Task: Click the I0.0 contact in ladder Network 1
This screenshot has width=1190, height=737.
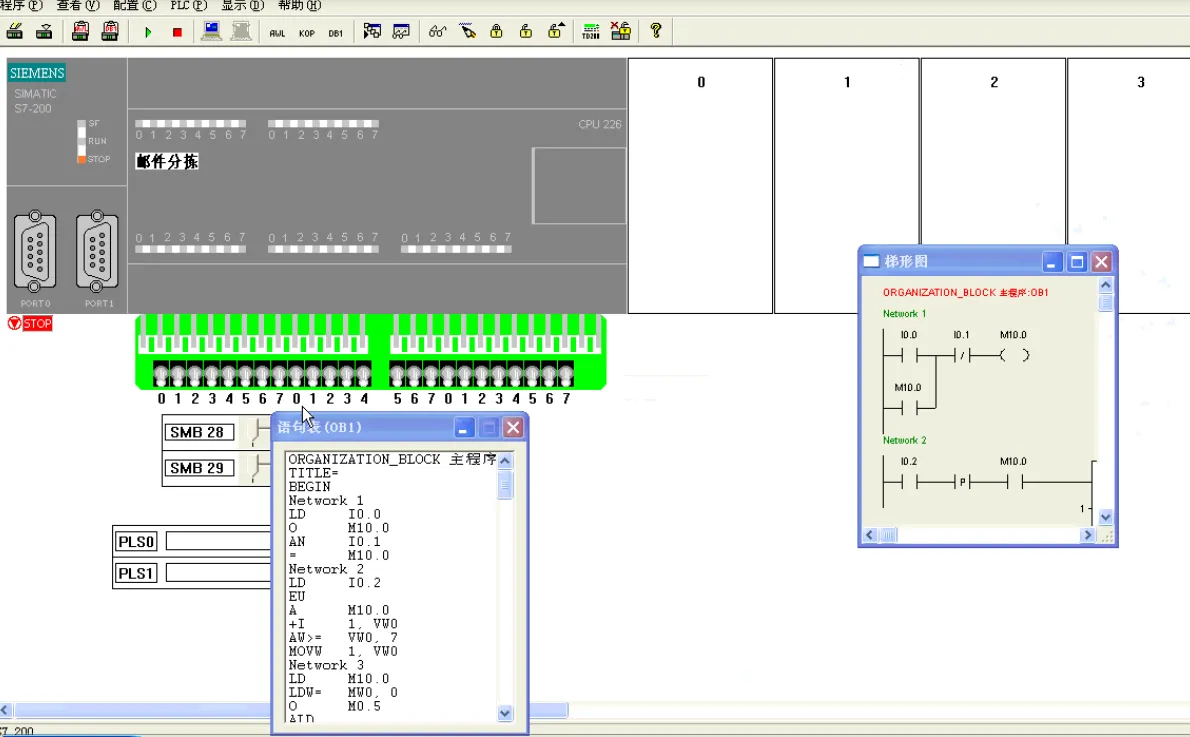Action: (908, 354)
